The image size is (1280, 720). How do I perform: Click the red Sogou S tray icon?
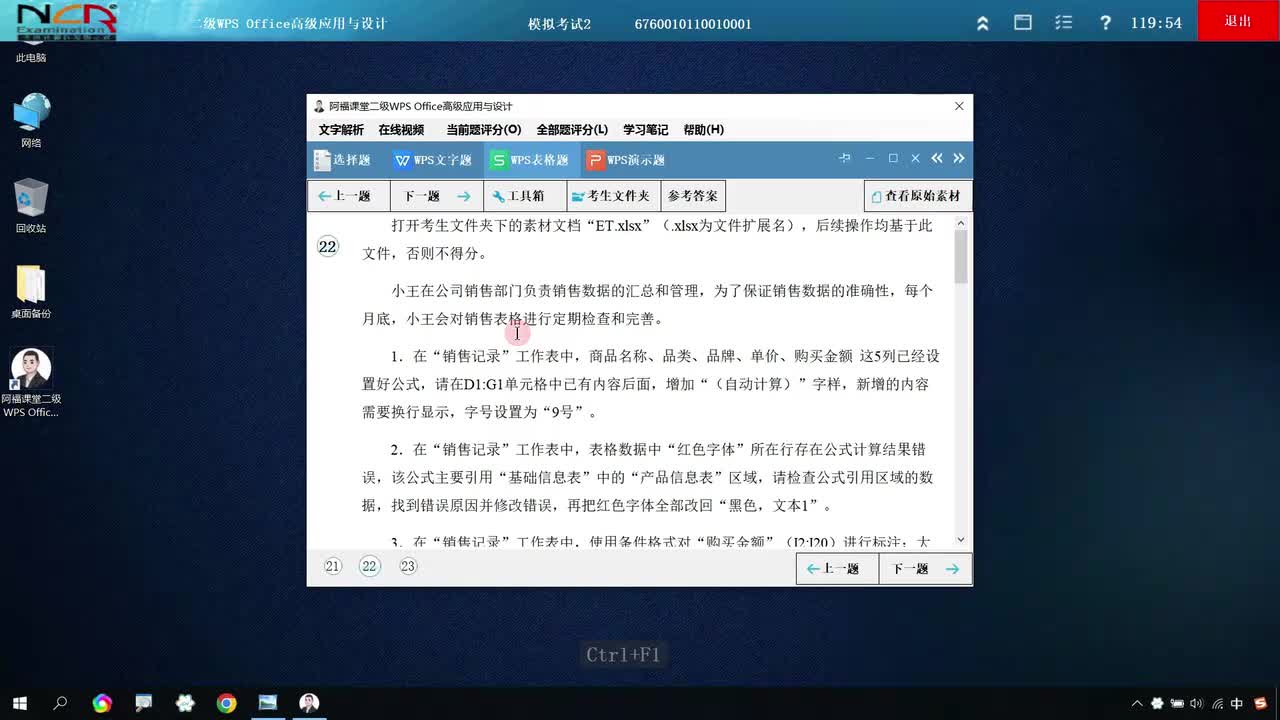click(1260, 703)
